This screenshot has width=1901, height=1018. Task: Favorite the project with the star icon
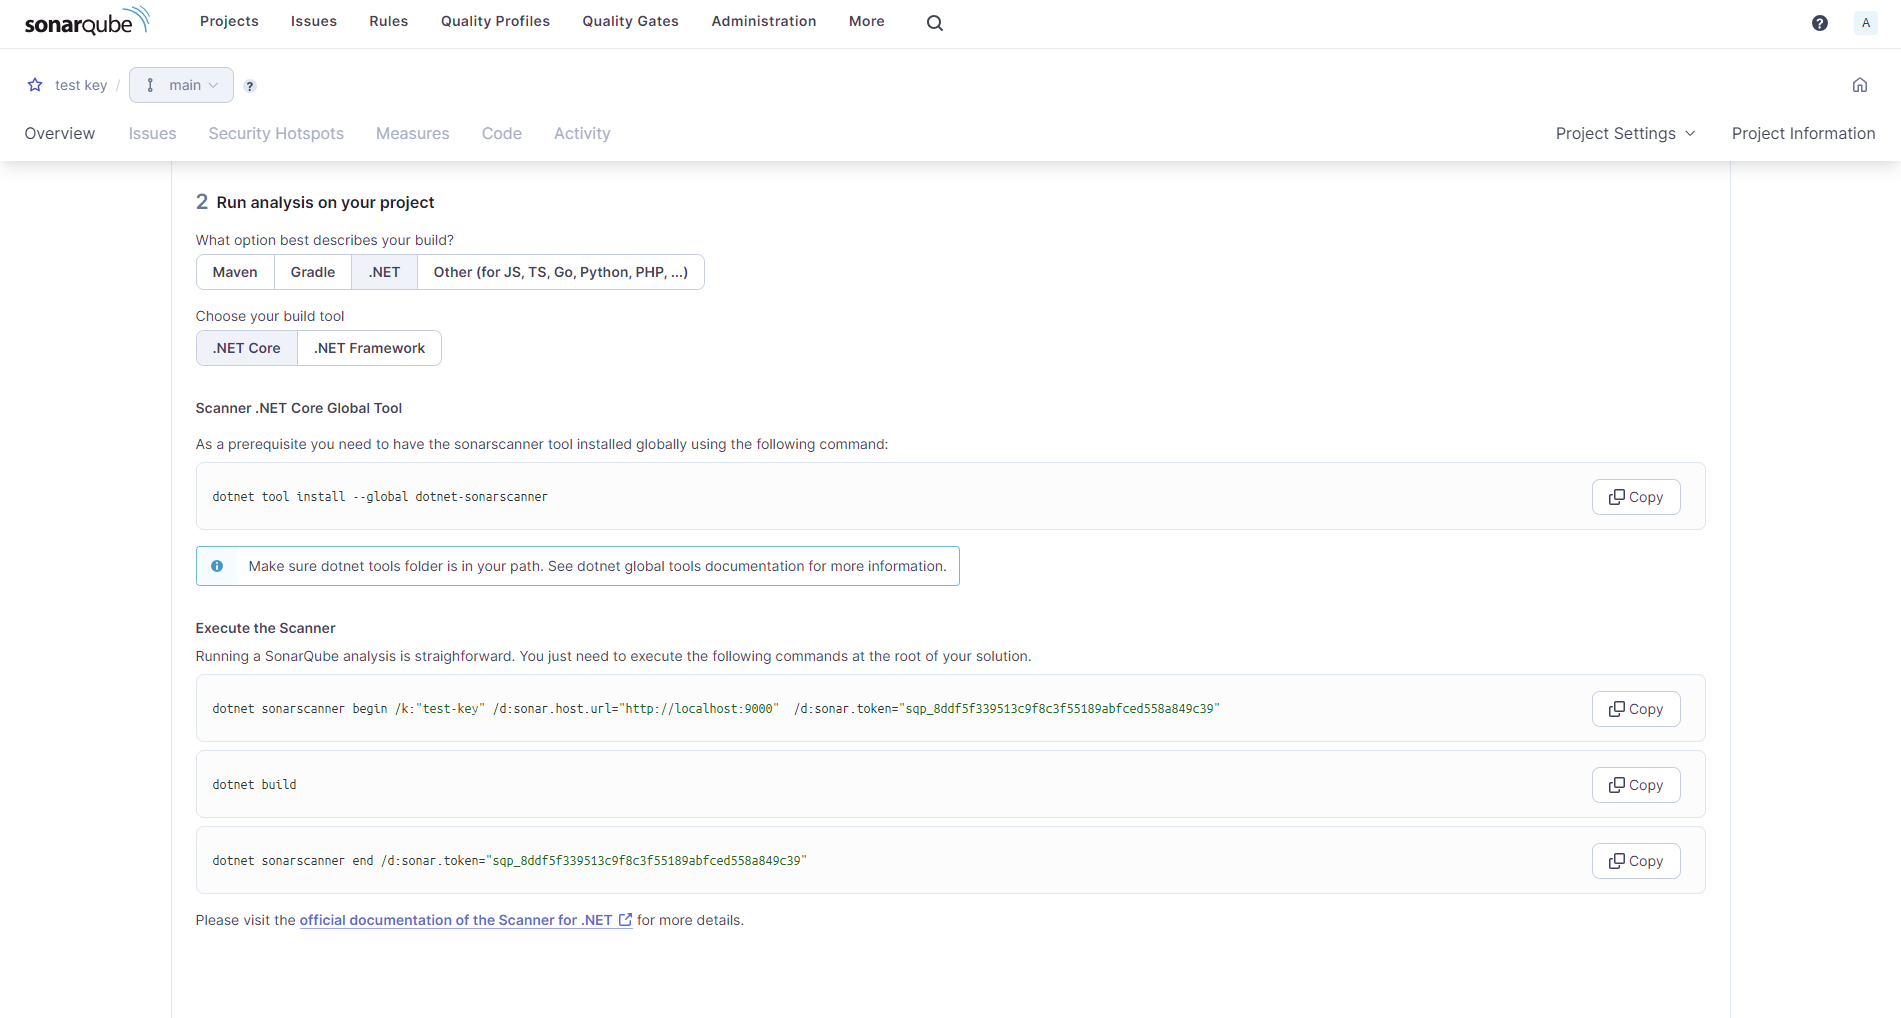(x=35, y=85)
